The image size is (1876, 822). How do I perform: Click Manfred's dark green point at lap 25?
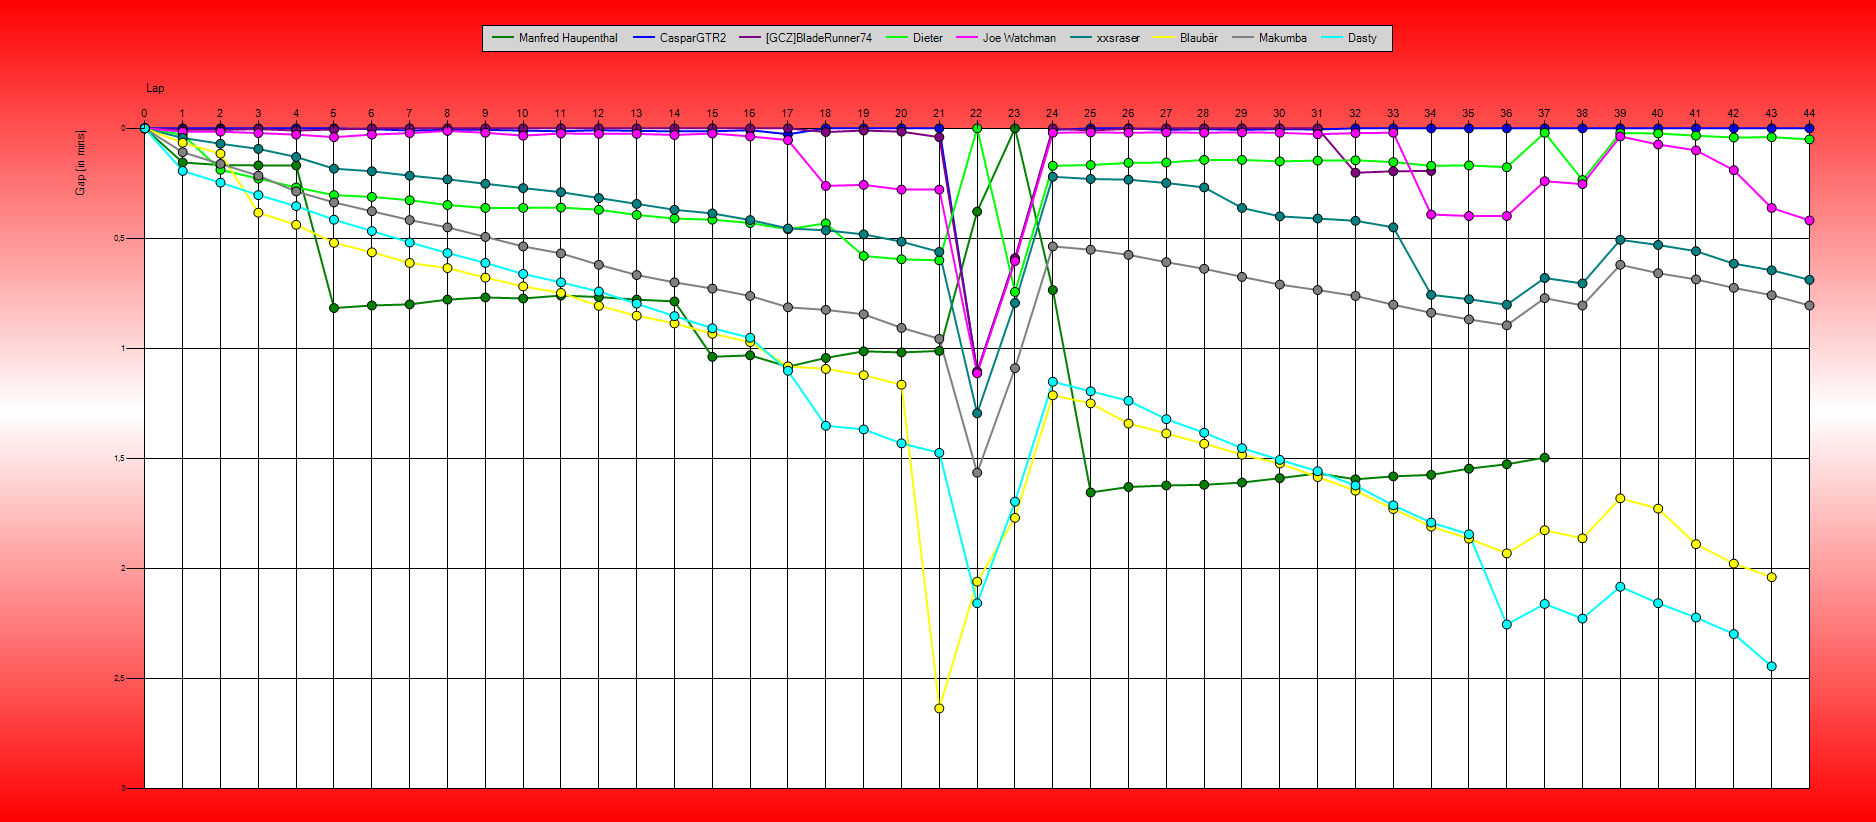tap(1090, 492)
